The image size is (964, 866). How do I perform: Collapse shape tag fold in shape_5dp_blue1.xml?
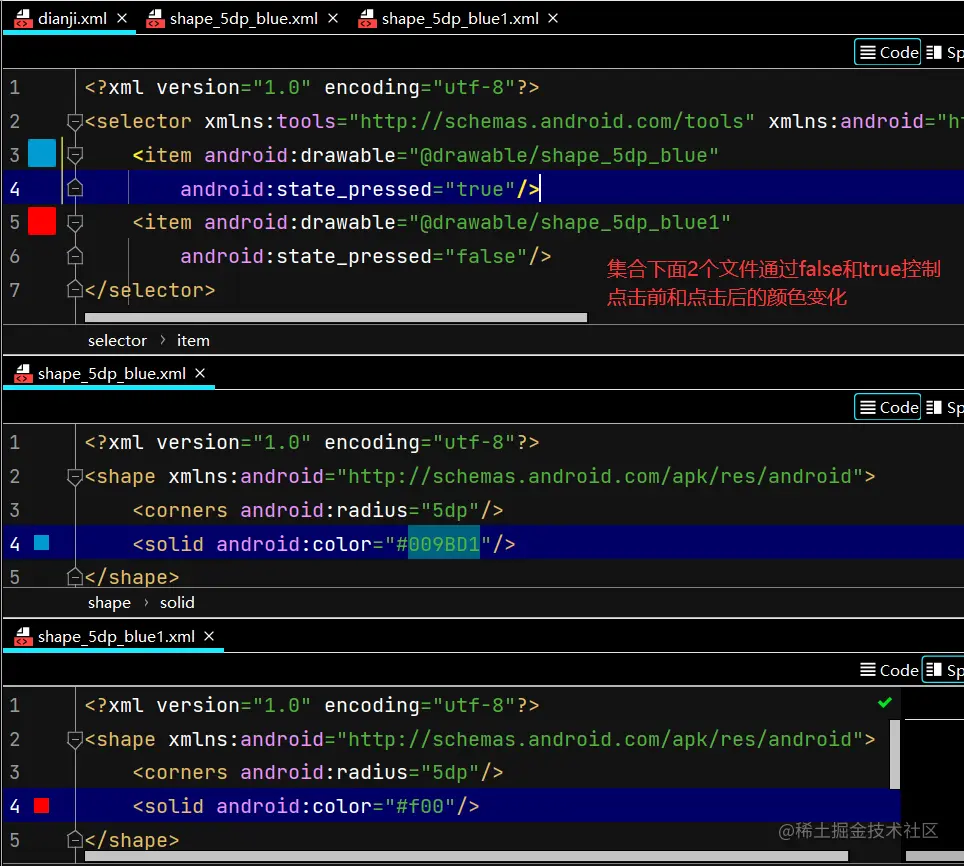[74, 740]
